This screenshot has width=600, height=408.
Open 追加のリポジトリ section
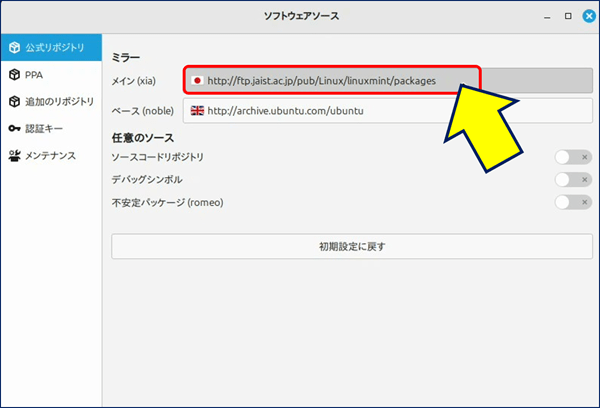[x=51, y=102]
